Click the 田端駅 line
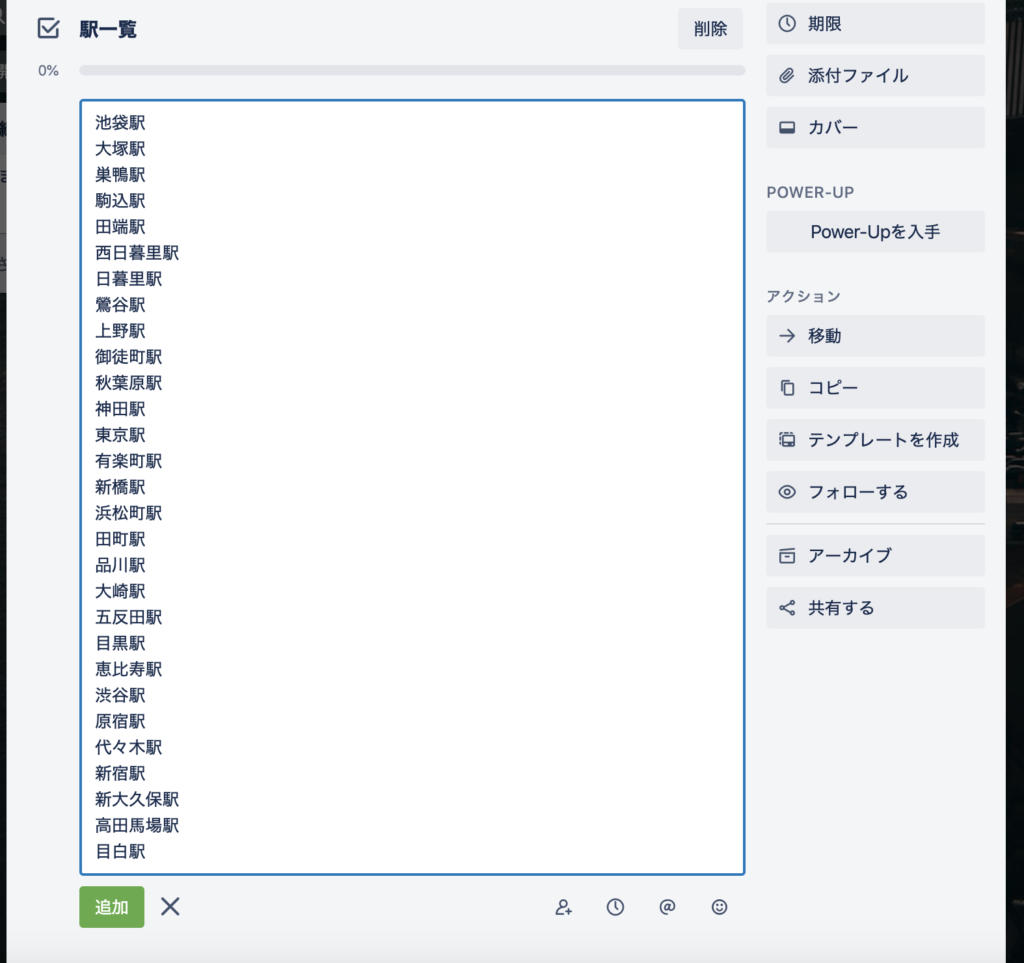Viewport: 1024px width, 963px height. click(120, 227)
